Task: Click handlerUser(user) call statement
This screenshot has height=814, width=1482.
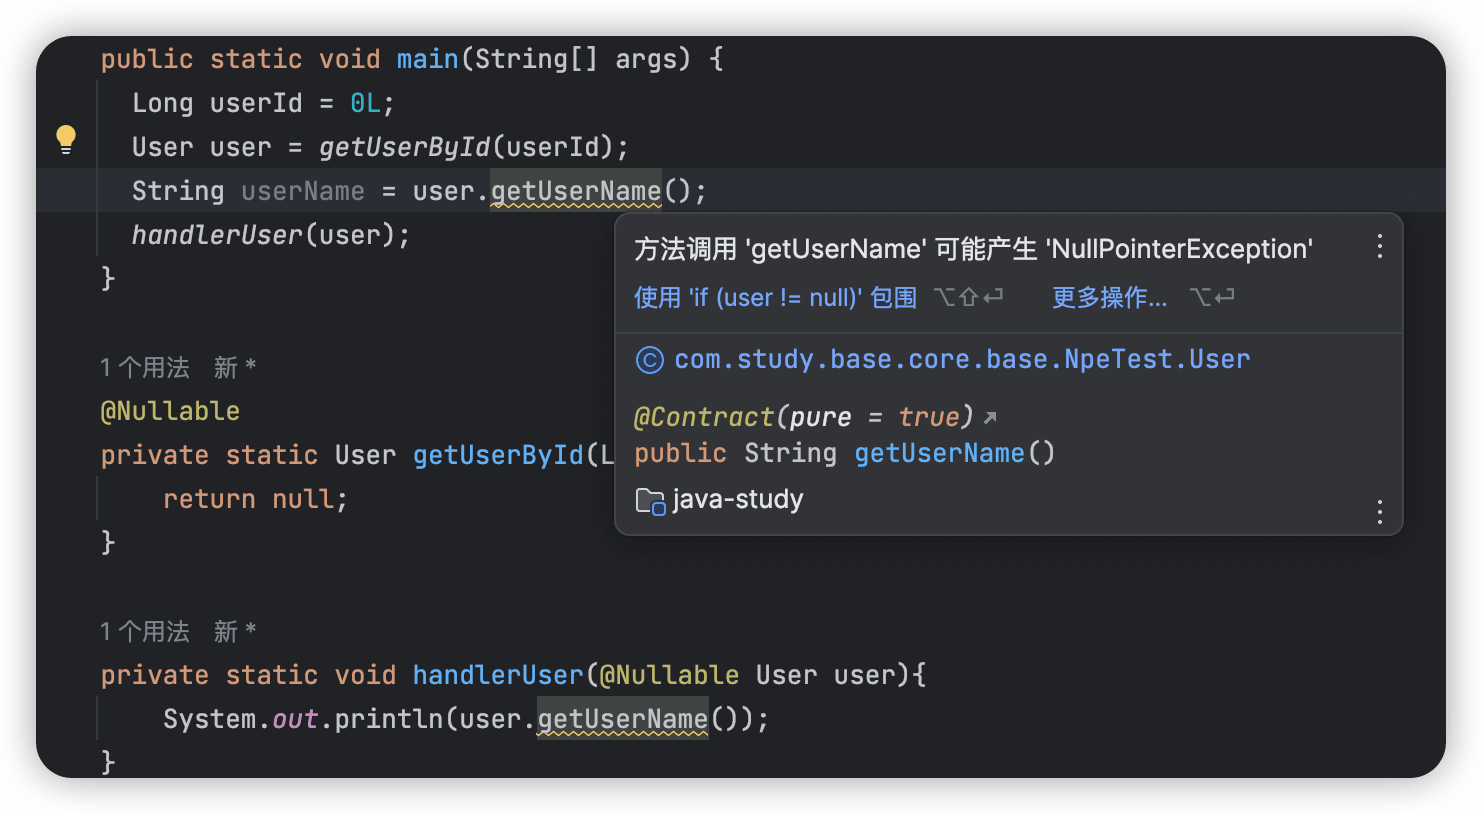Action: click(x=271, y=235)
